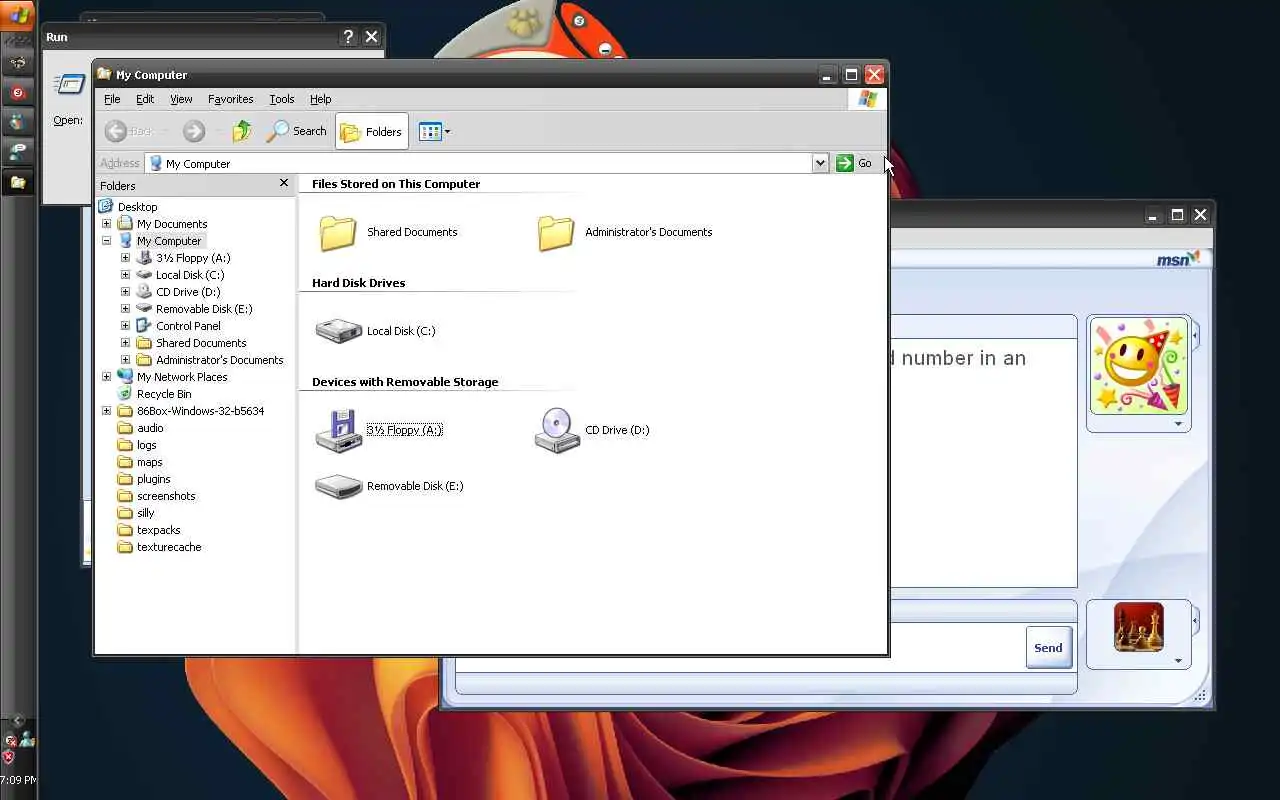Viewport: 1280px width, 800px height.
Task: Click the red security shield tray icon
Action: (9, 757)
